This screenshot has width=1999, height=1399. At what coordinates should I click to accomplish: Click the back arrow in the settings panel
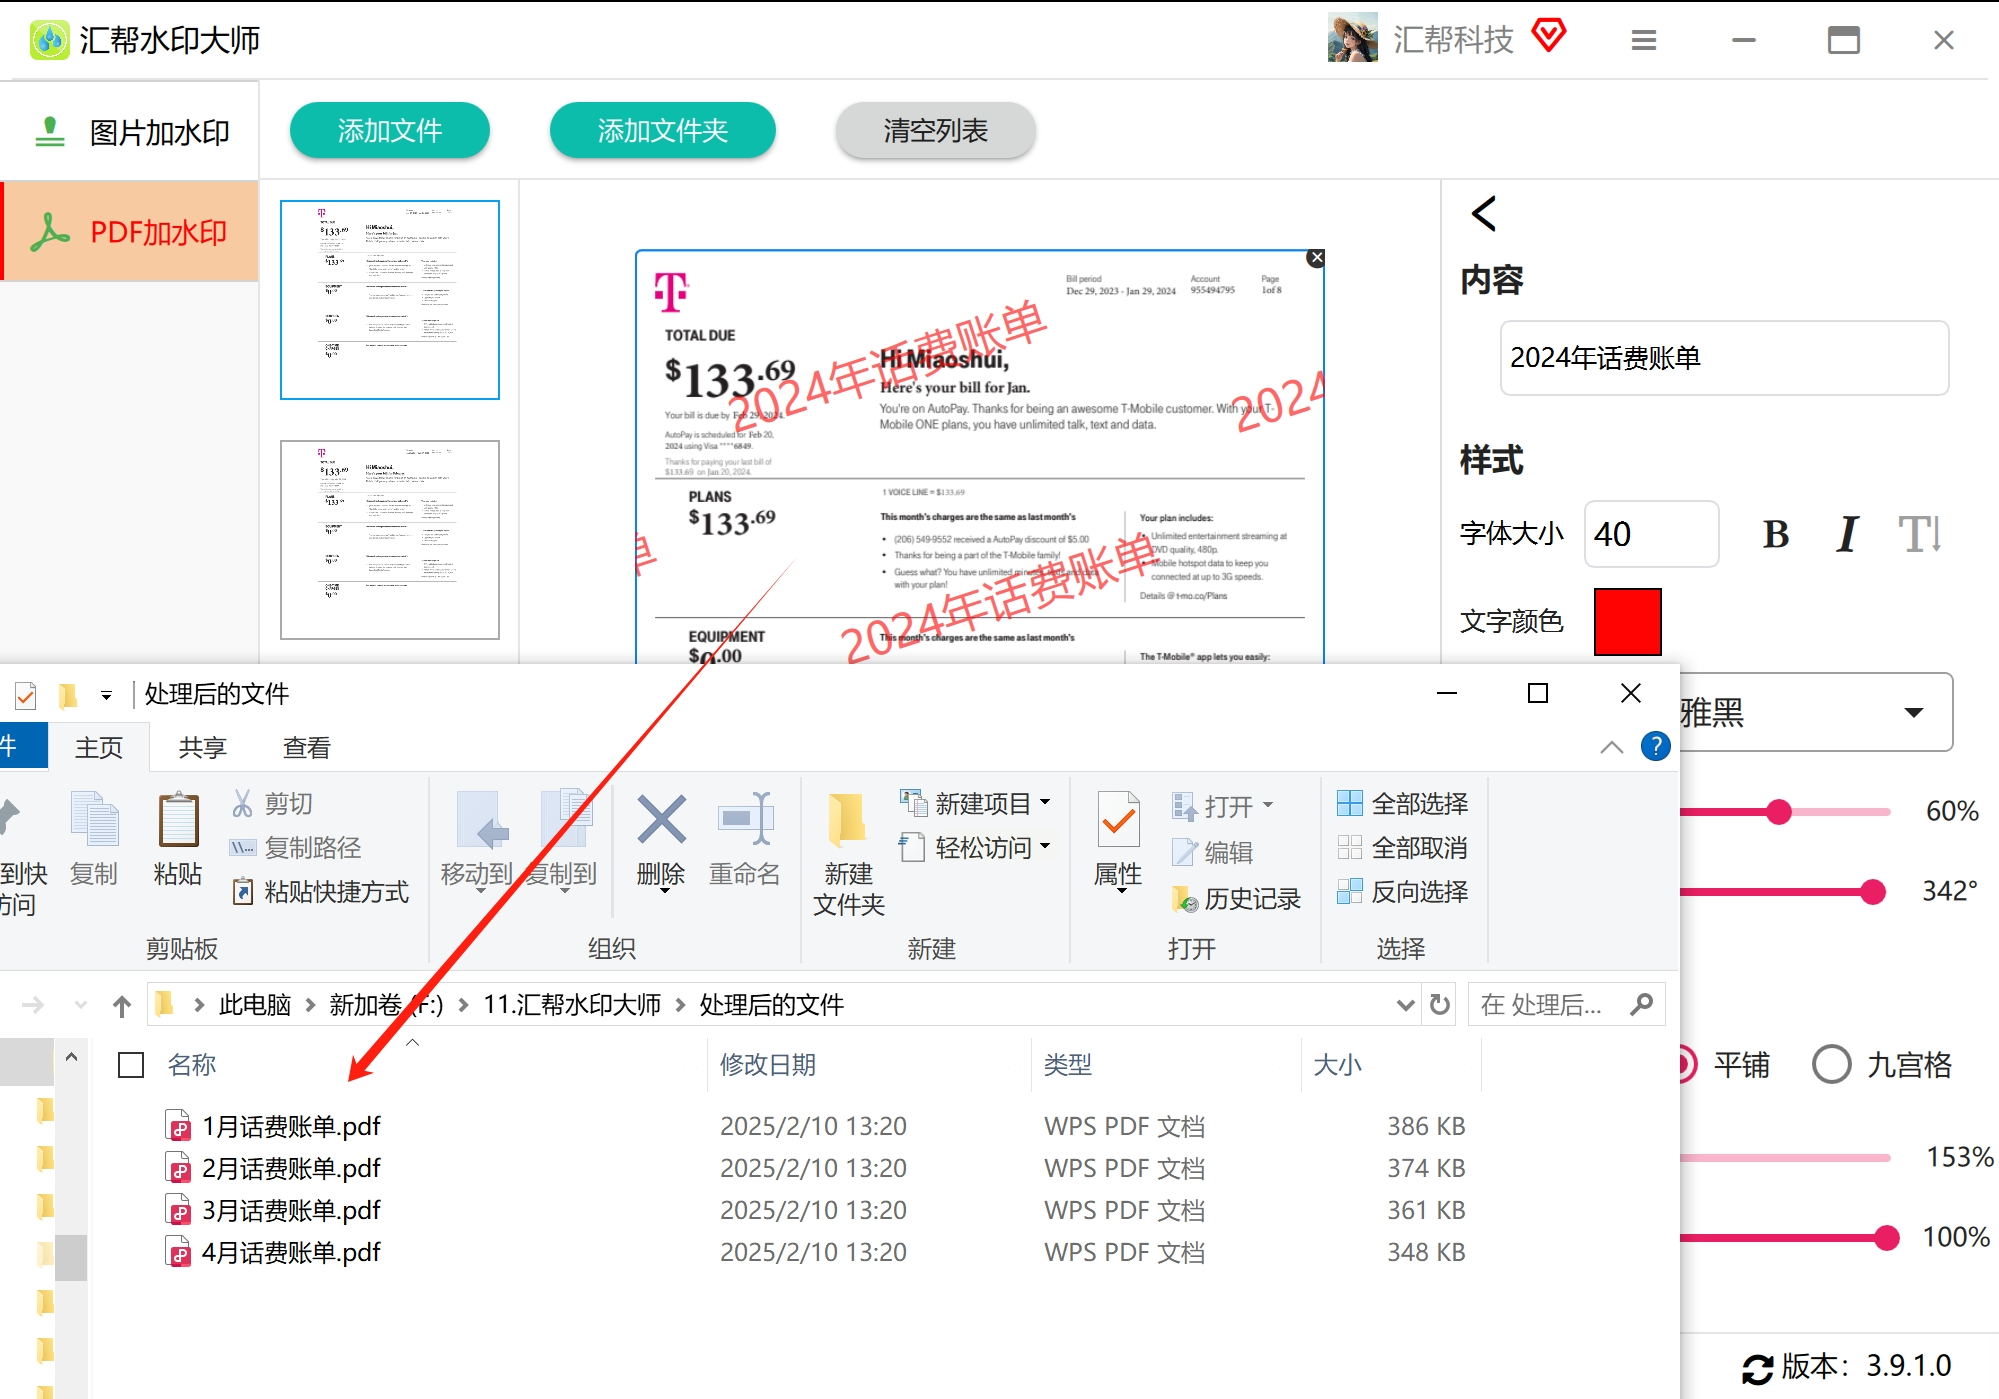(1484, 213)
